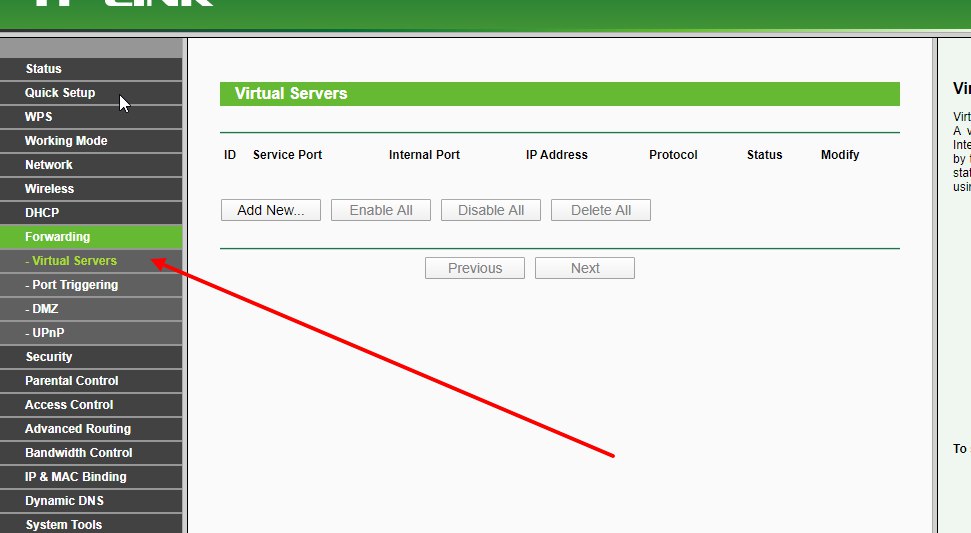971x533 pixels.
Task: Click the Status column header in table
Action: tap(764, 155)
